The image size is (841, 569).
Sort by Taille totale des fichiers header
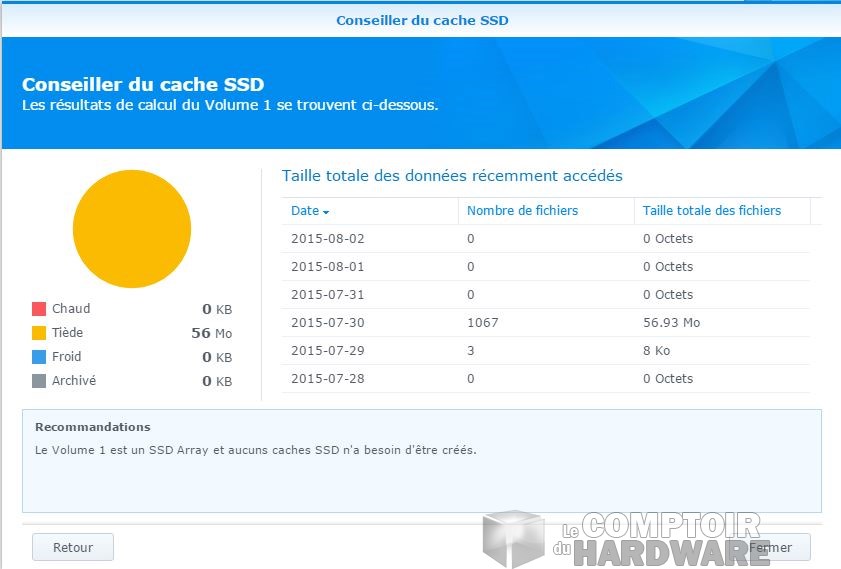pyautogui.click(x=711, y=211)
